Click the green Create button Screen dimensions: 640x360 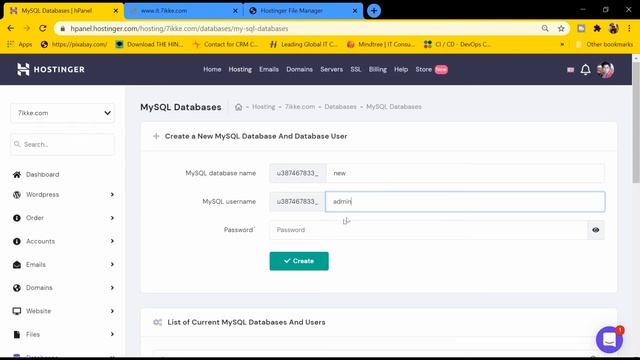coord(299,261)
